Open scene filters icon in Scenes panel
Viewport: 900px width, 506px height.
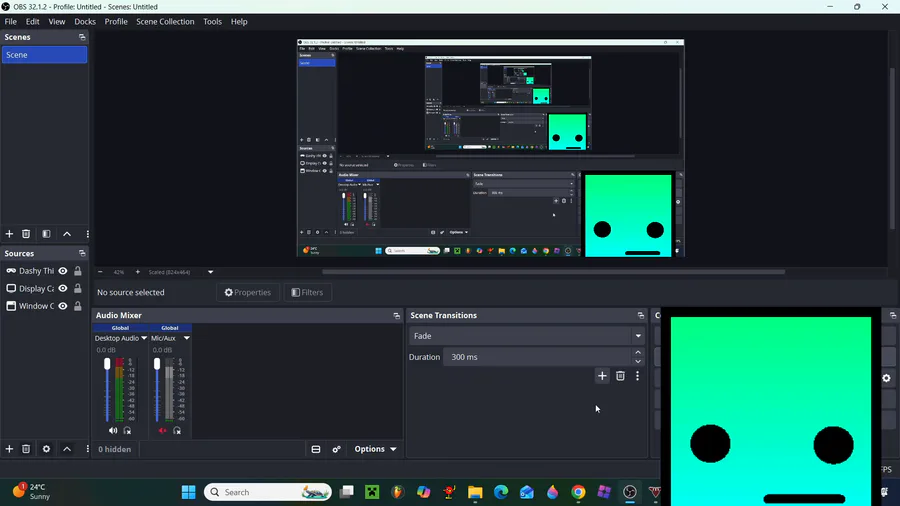pos(46,234)
